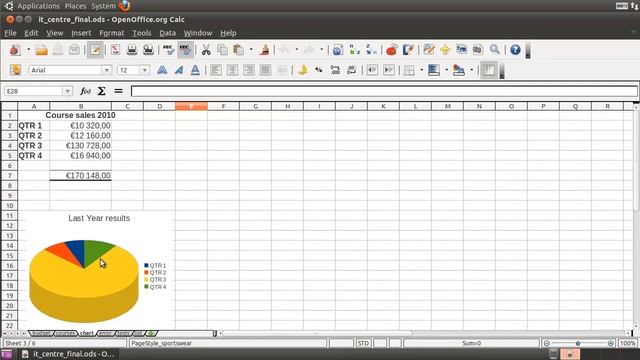Increase indent icon
The width and height of the screenshot is (640, 360).
click(389, 70)
